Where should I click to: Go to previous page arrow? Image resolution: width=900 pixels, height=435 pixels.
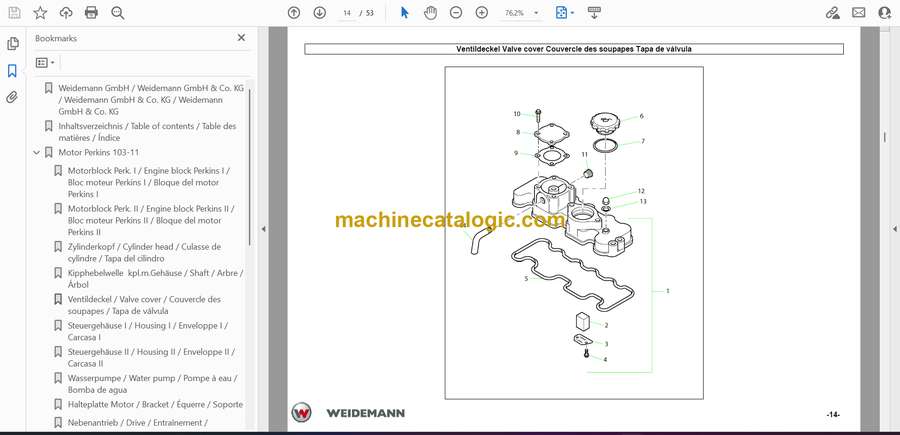point(294,13)
